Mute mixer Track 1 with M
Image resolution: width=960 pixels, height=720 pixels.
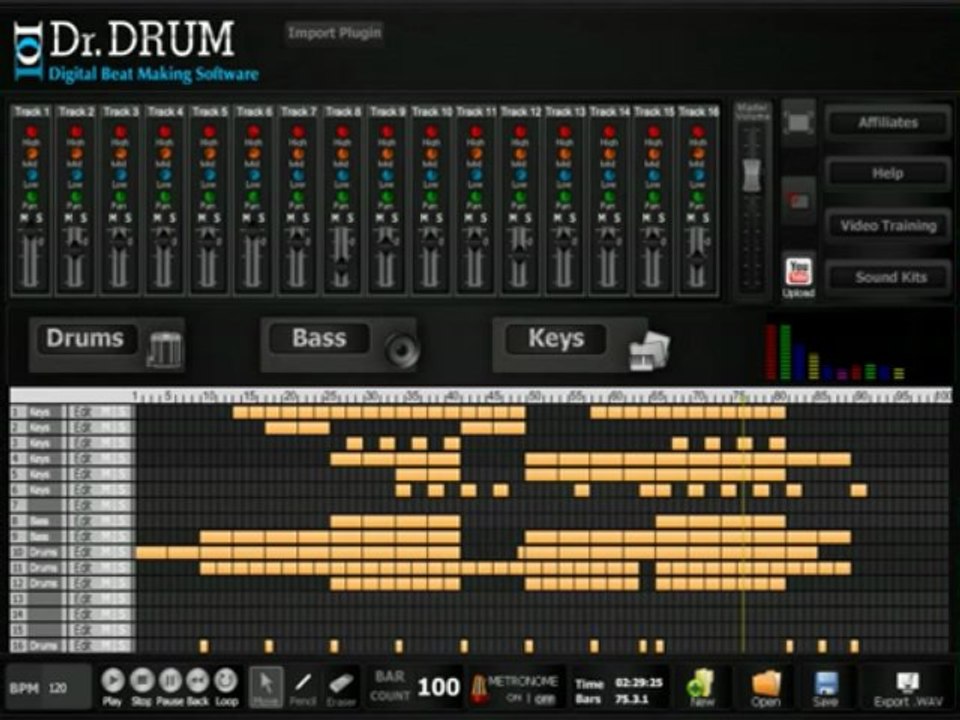24,218
